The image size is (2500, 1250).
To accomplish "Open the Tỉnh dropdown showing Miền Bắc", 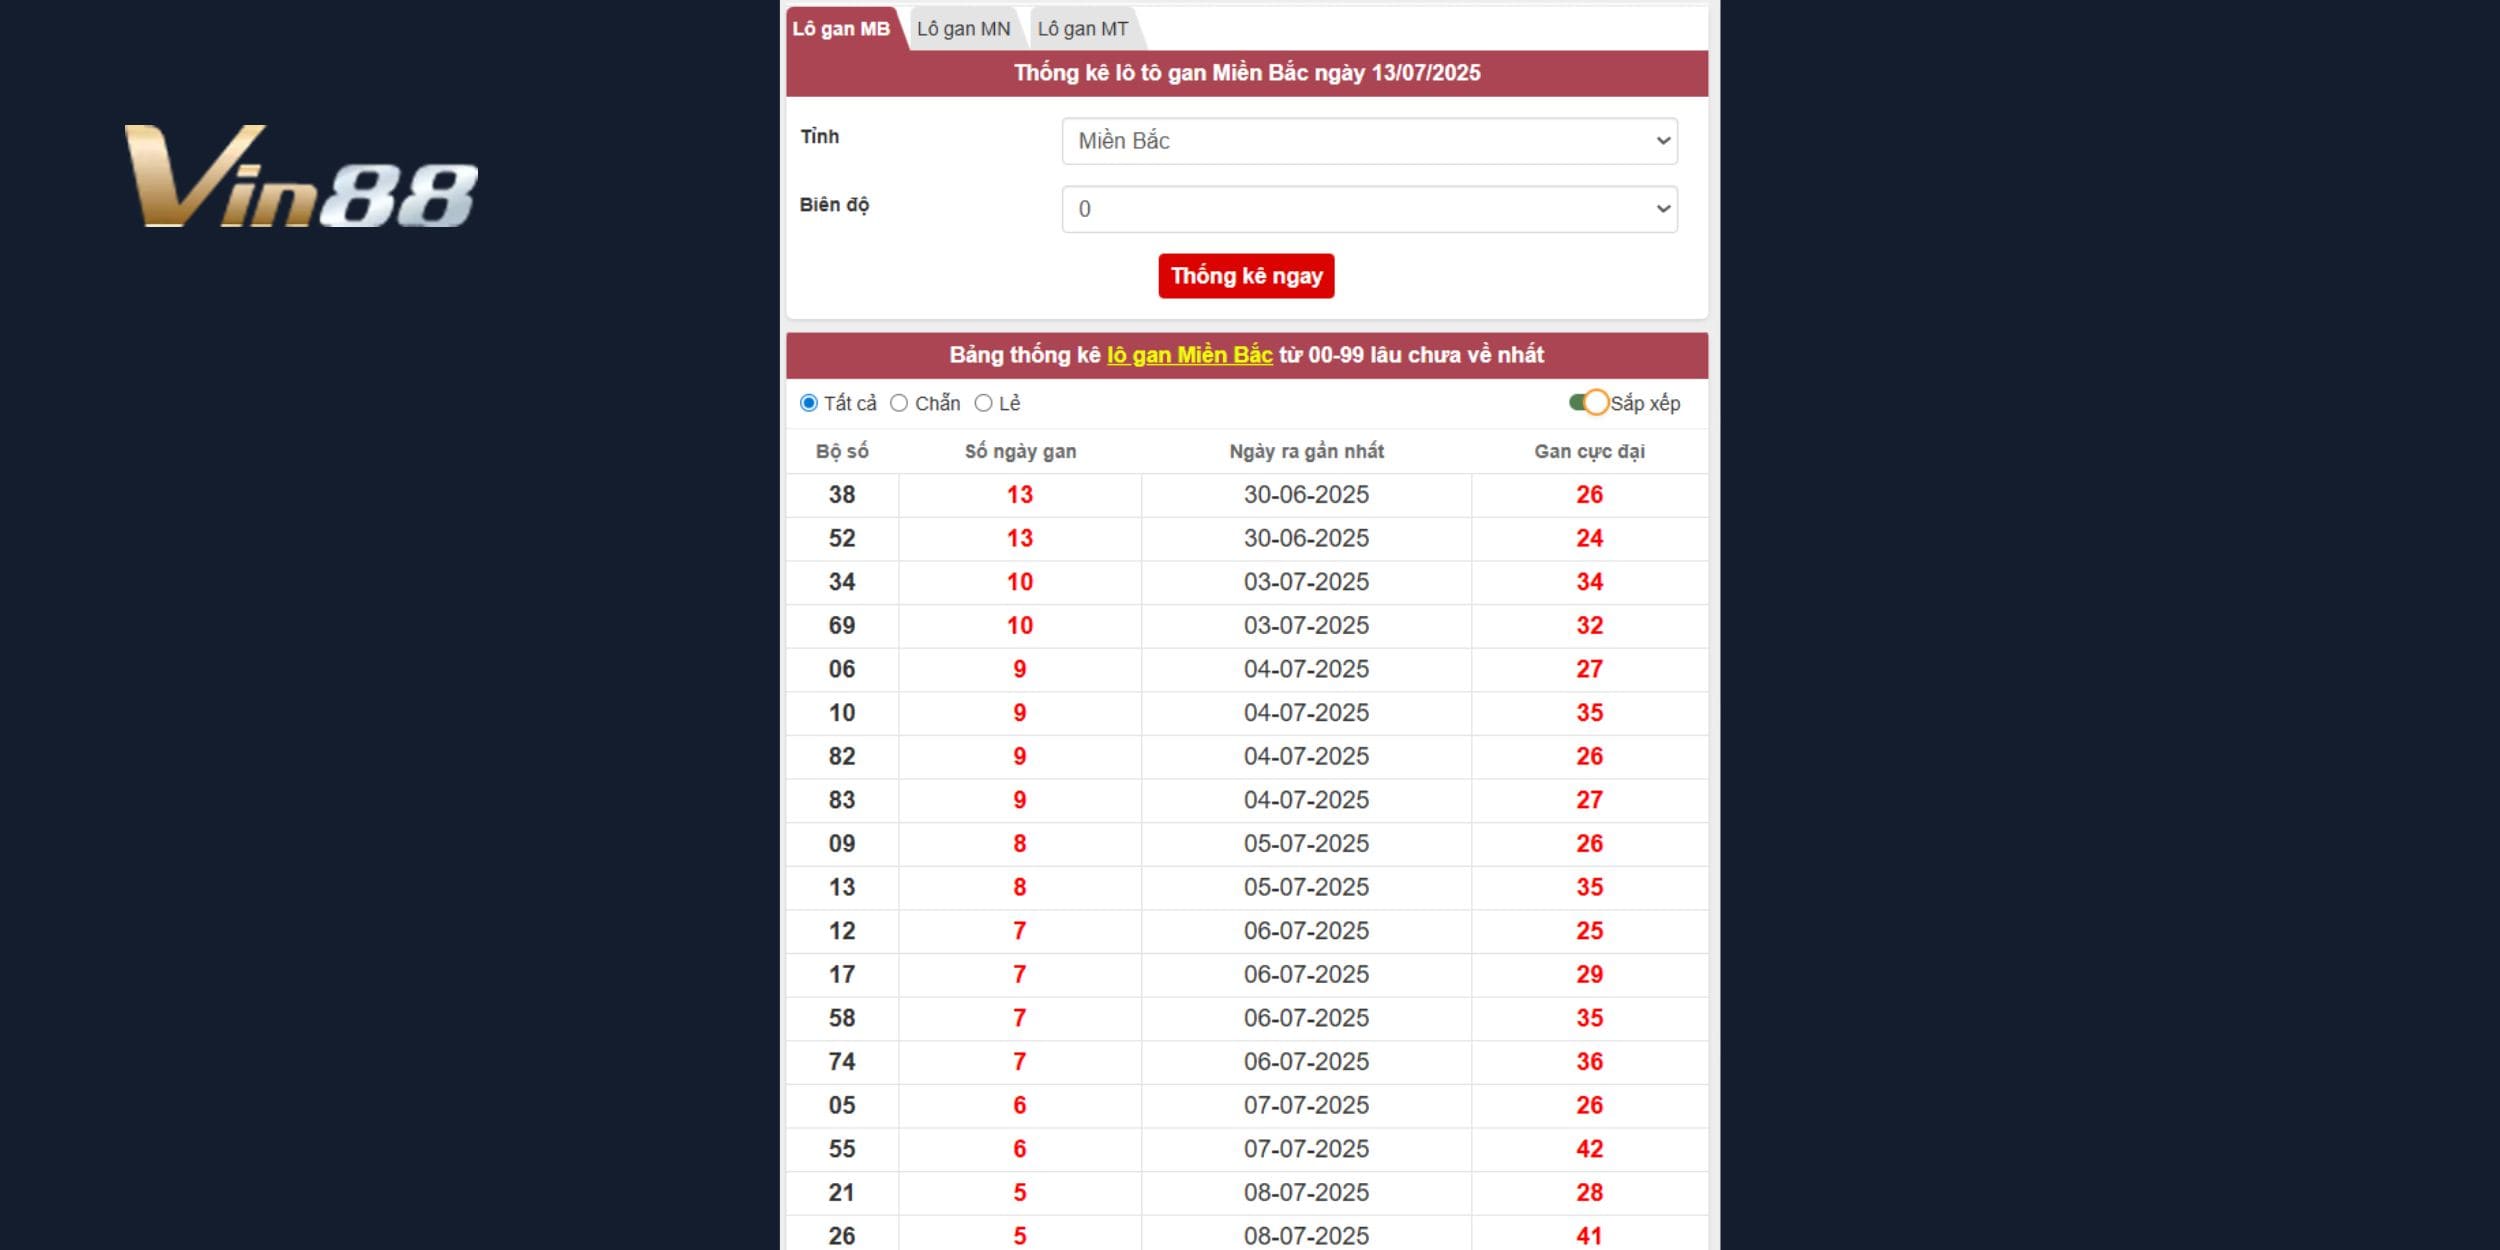I will pyautogui.click(x=1369, y=141).
